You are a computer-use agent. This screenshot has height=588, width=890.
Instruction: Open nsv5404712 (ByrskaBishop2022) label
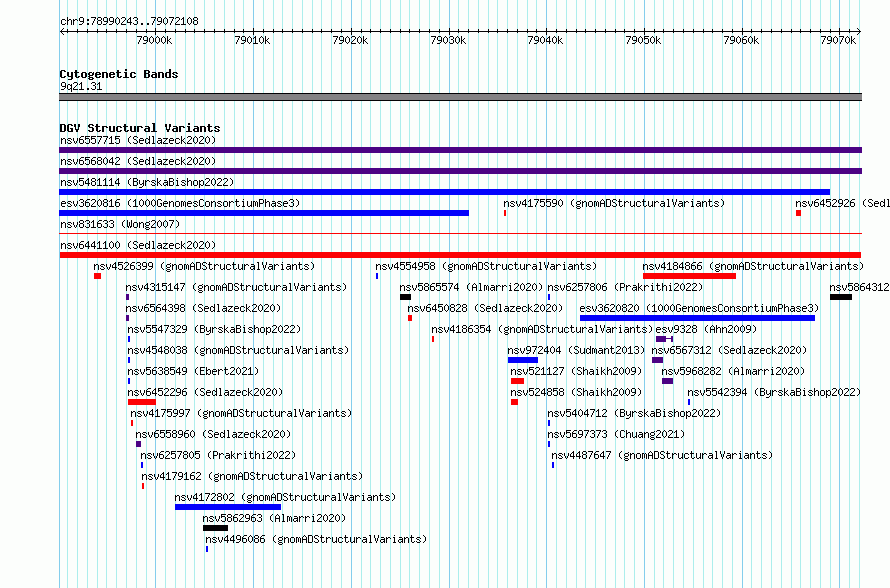pos(634,413)
